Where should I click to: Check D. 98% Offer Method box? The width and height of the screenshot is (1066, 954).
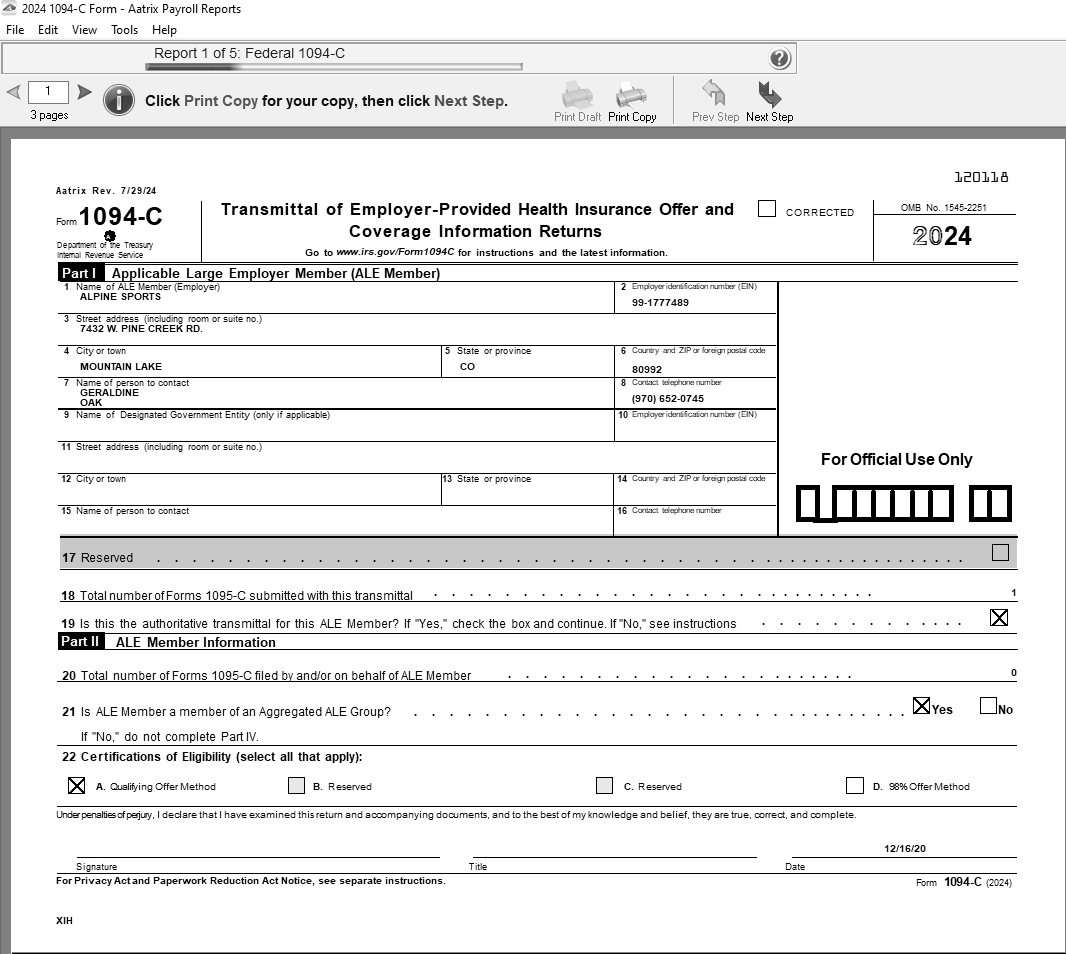(x=855, y=785)
